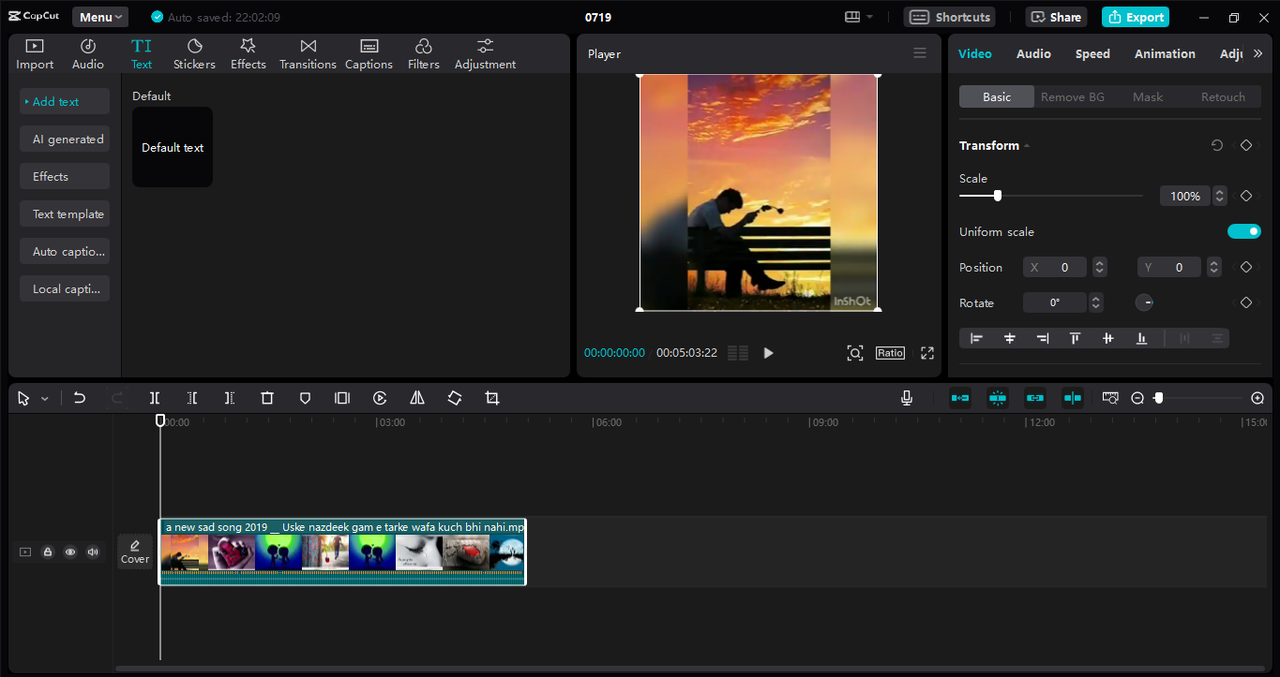Click the Rotate clip icon
The width and height of the screenshot is (1280, 677).
pyautogui.click(x=454, y=398)
